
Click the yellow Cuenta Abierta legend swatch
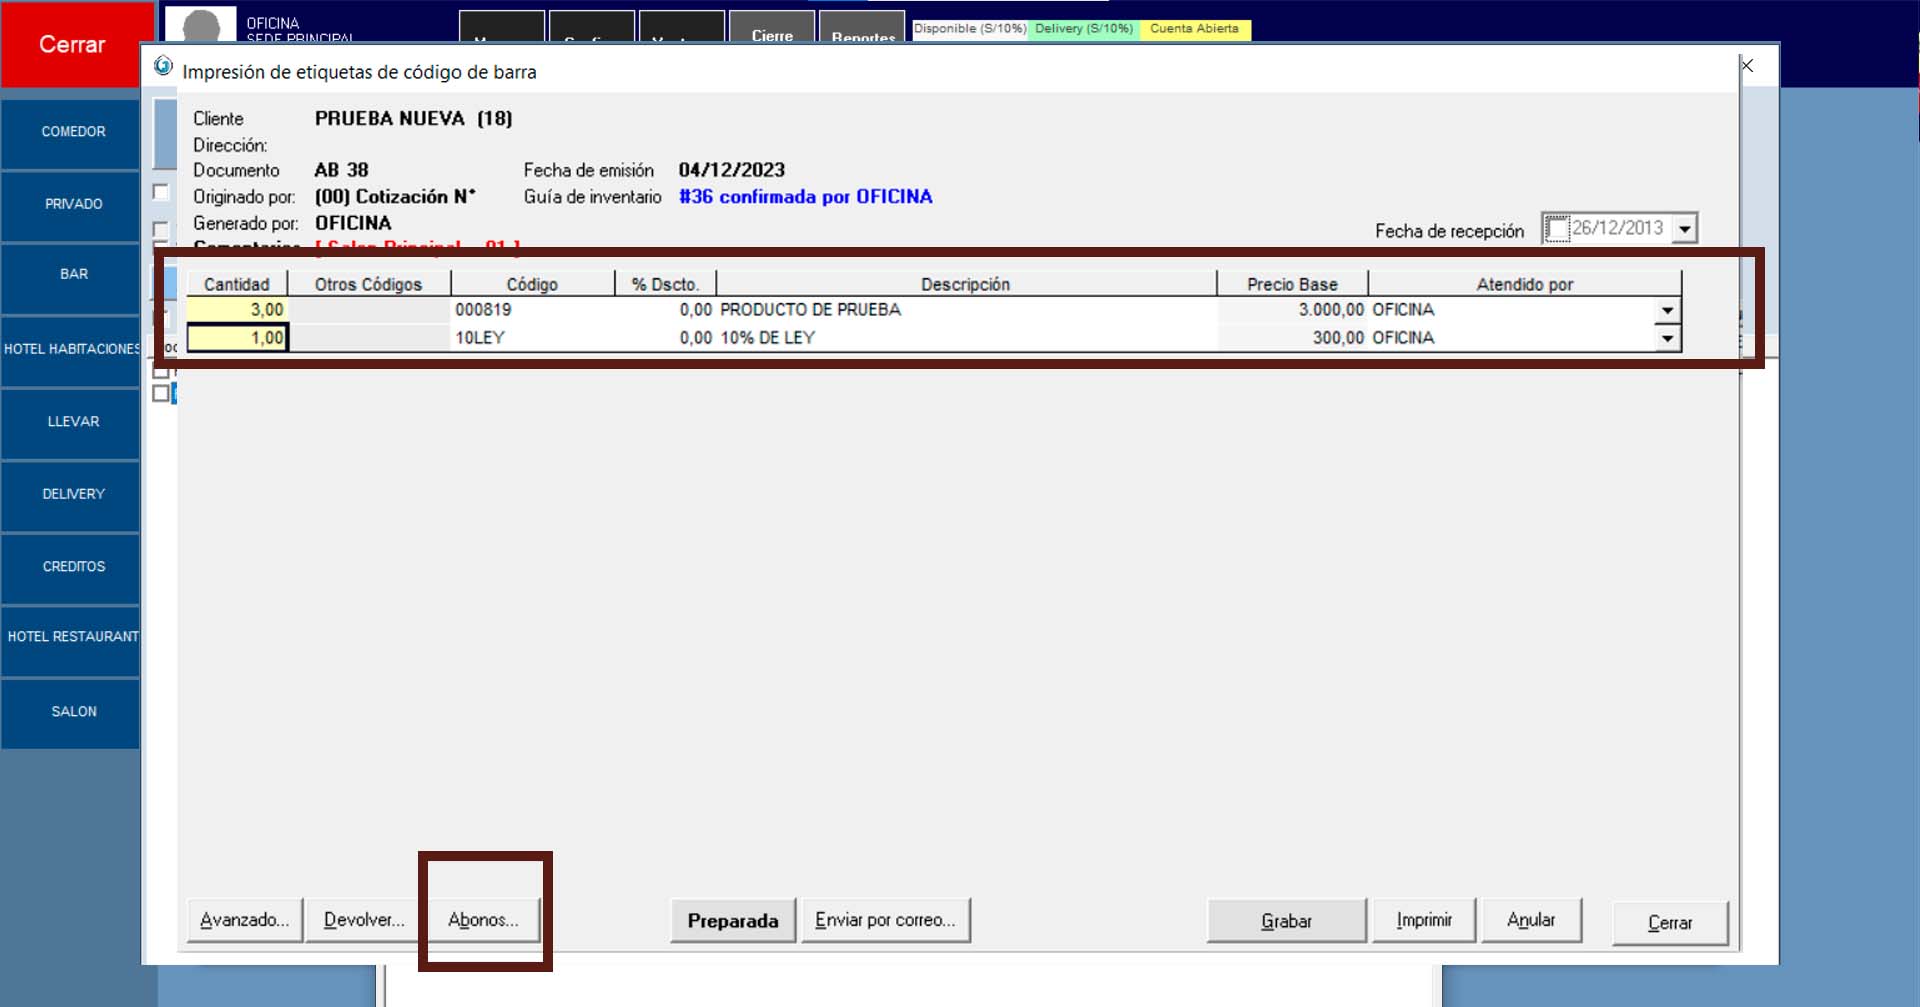coord(1194,29)
